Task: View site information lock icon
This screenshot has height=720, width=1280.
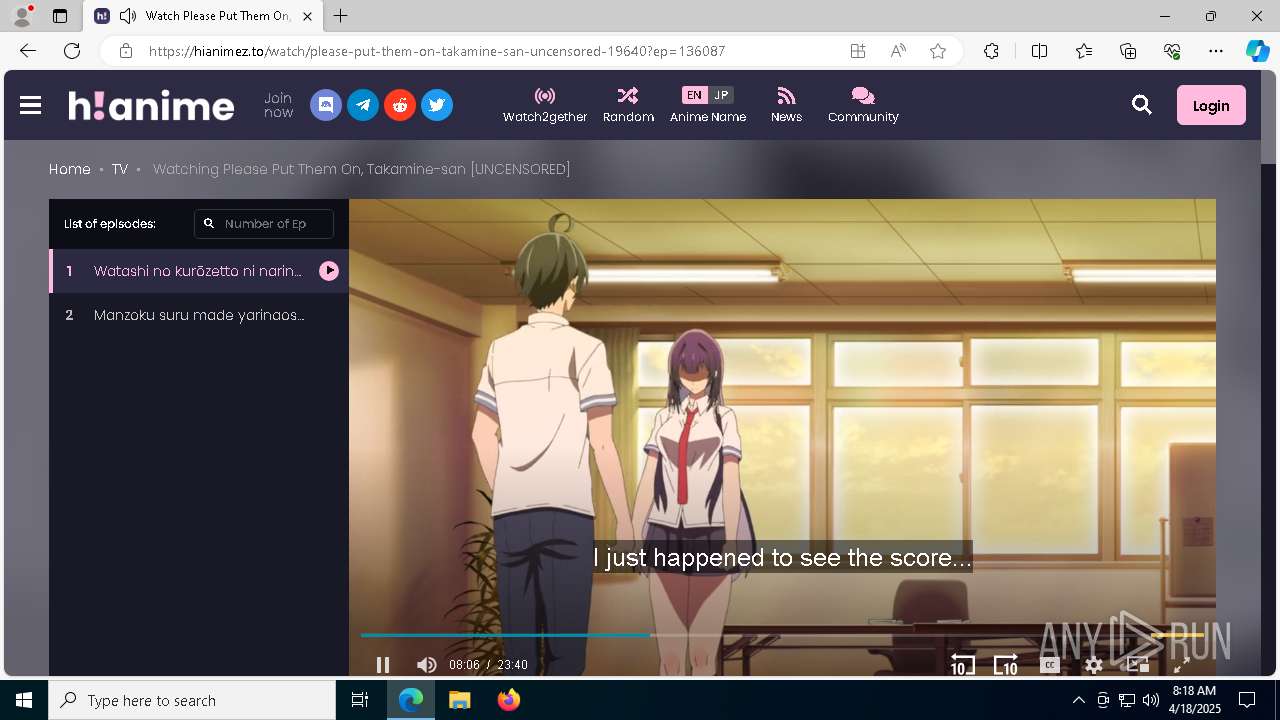Action: tap(125, 51)
